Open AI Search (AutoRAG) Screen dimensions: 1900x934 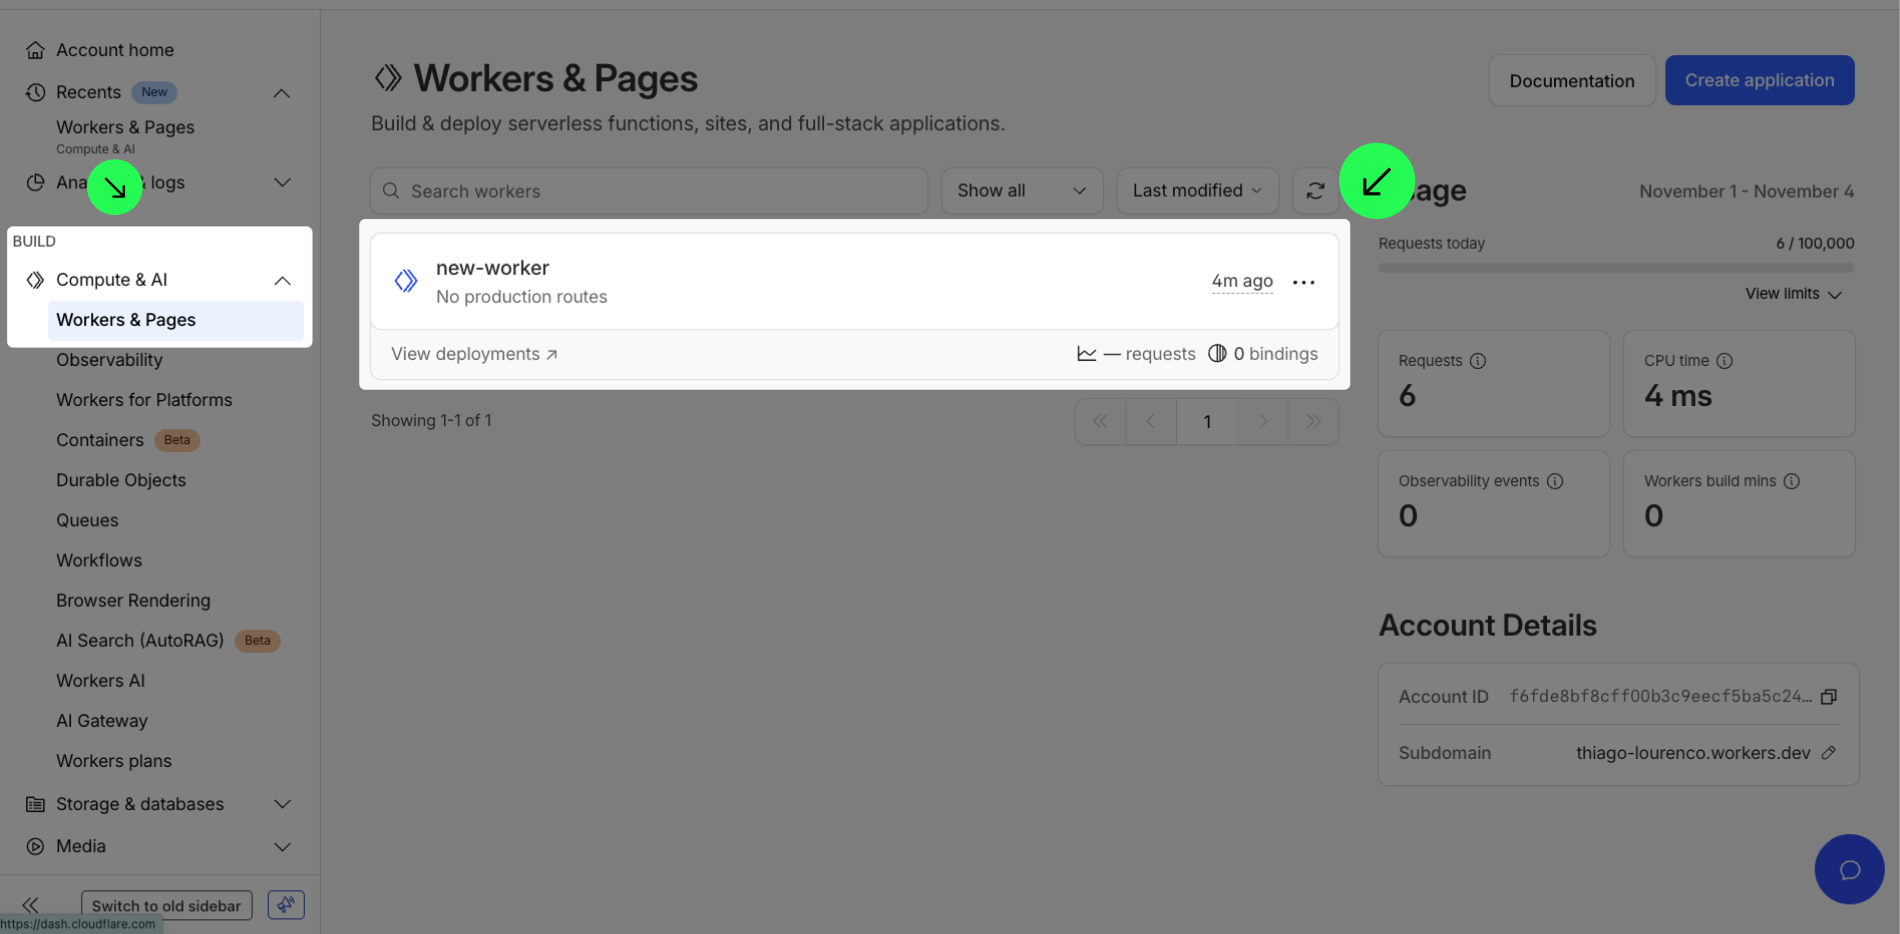pyautogui.click(x=140, y=640)
